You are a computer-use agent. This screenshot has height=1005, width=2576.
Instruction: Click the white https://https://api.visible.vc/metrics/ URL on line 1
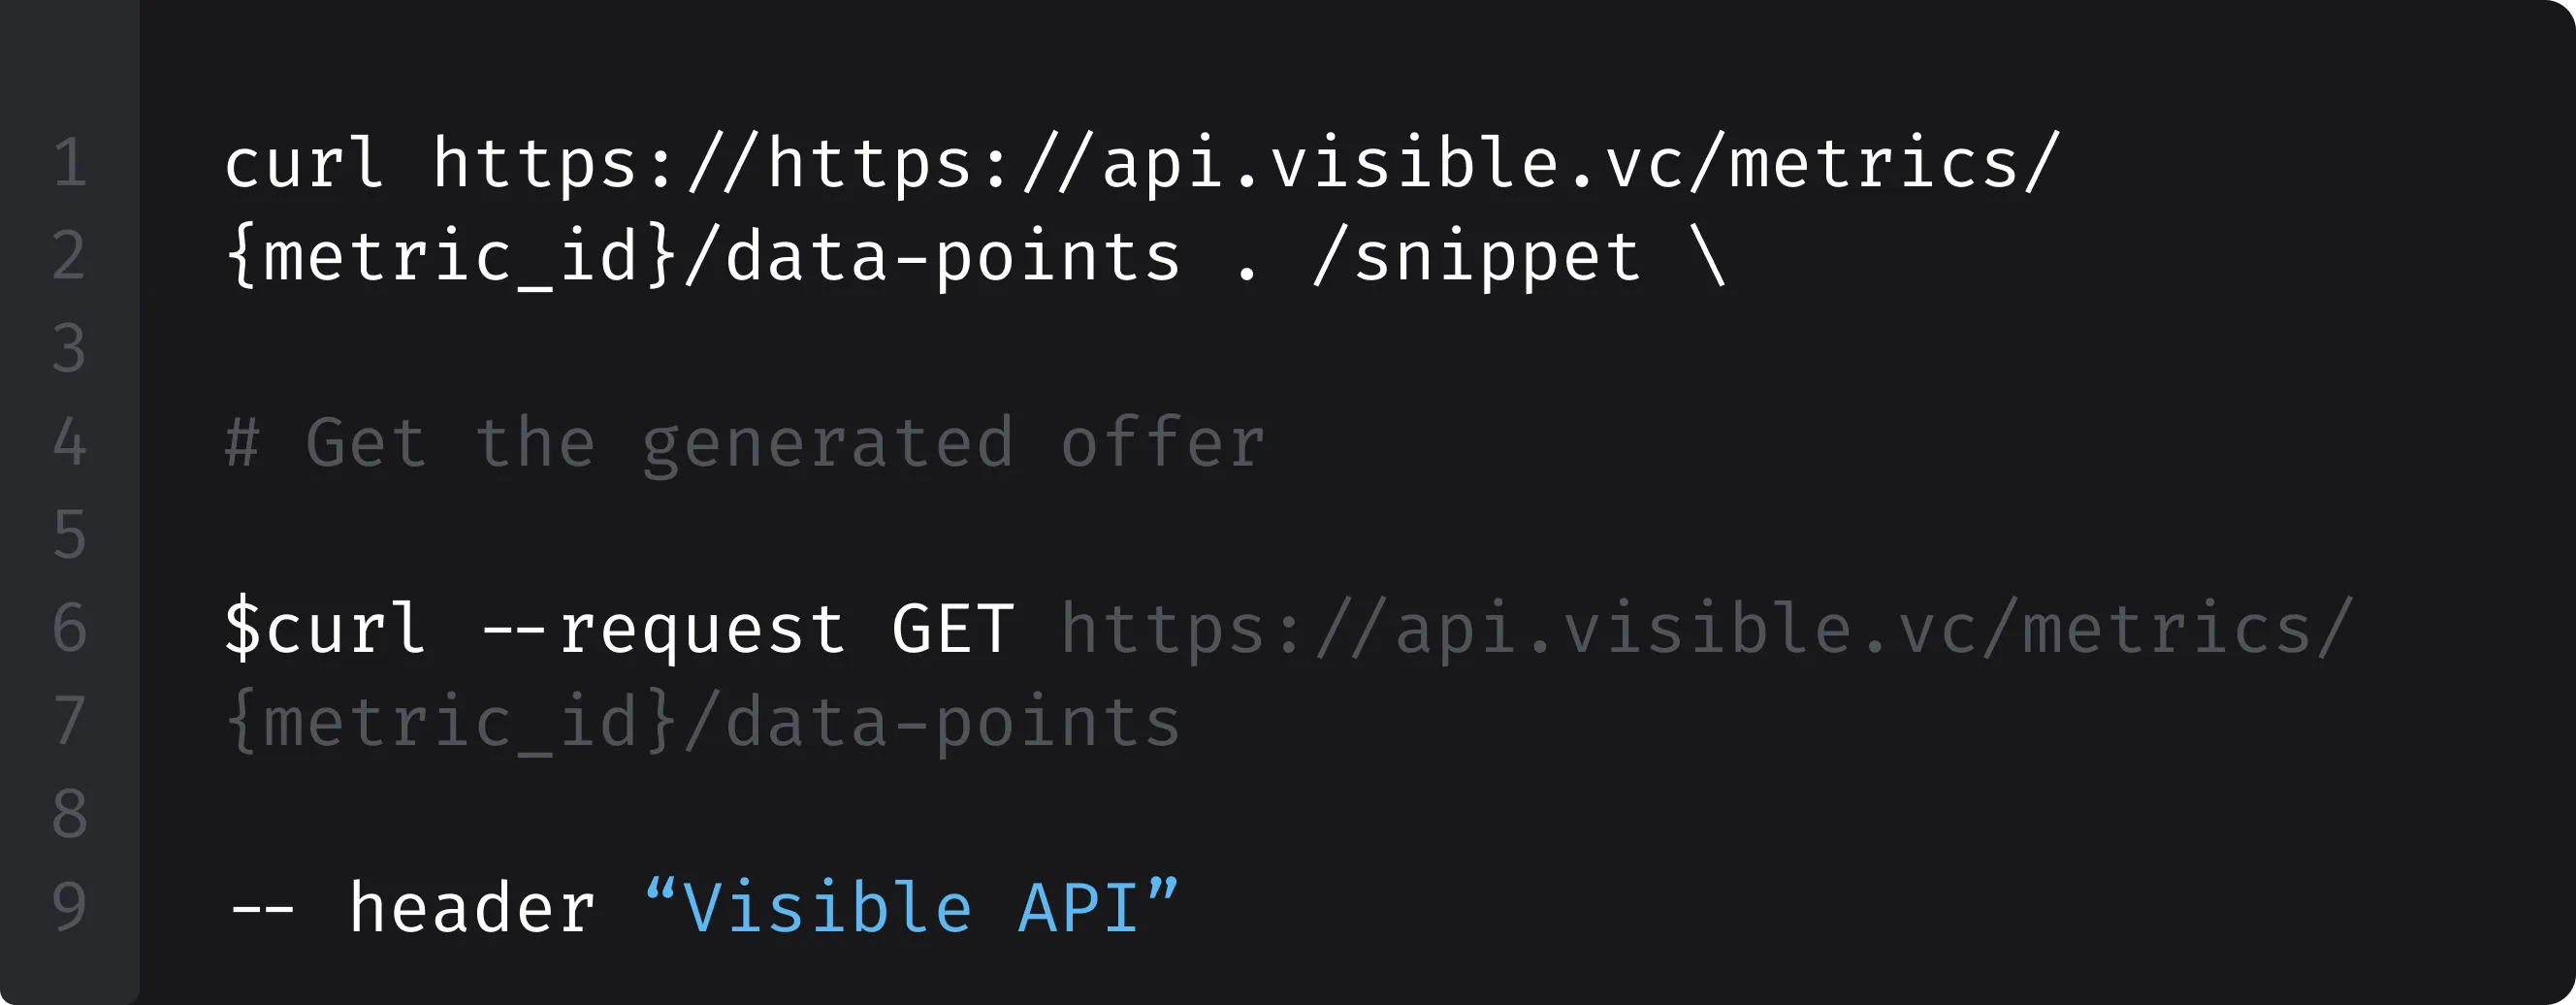[x=1245, y=163]
